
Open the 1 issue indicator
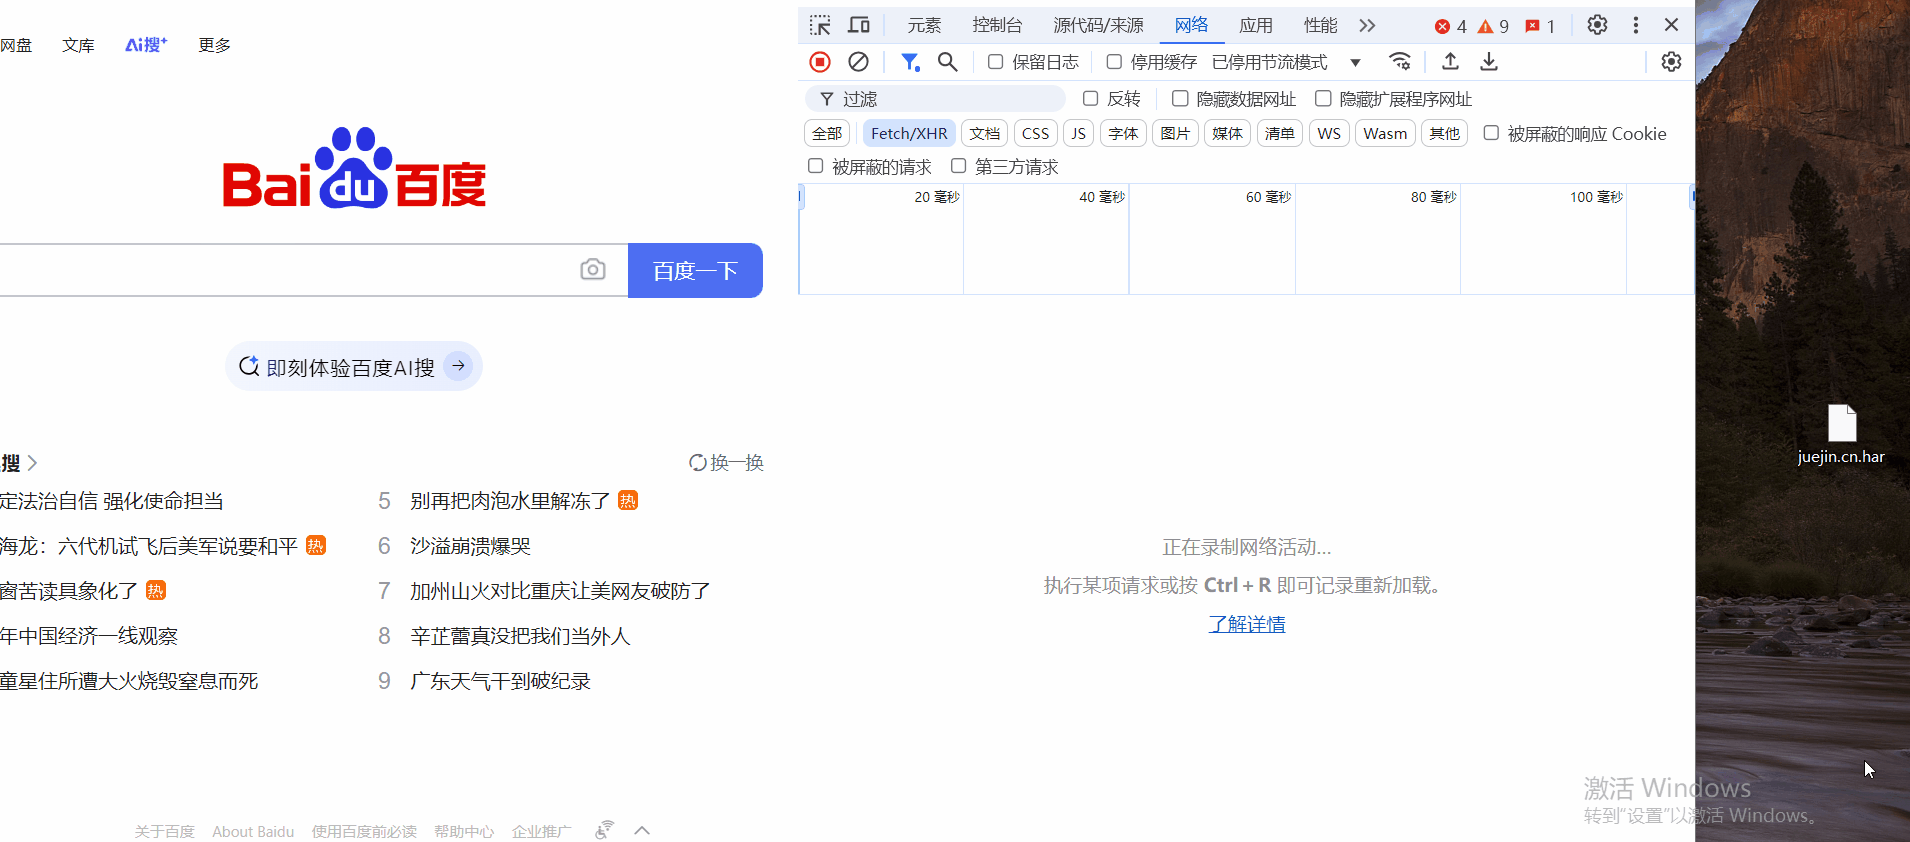point(1540,26)
